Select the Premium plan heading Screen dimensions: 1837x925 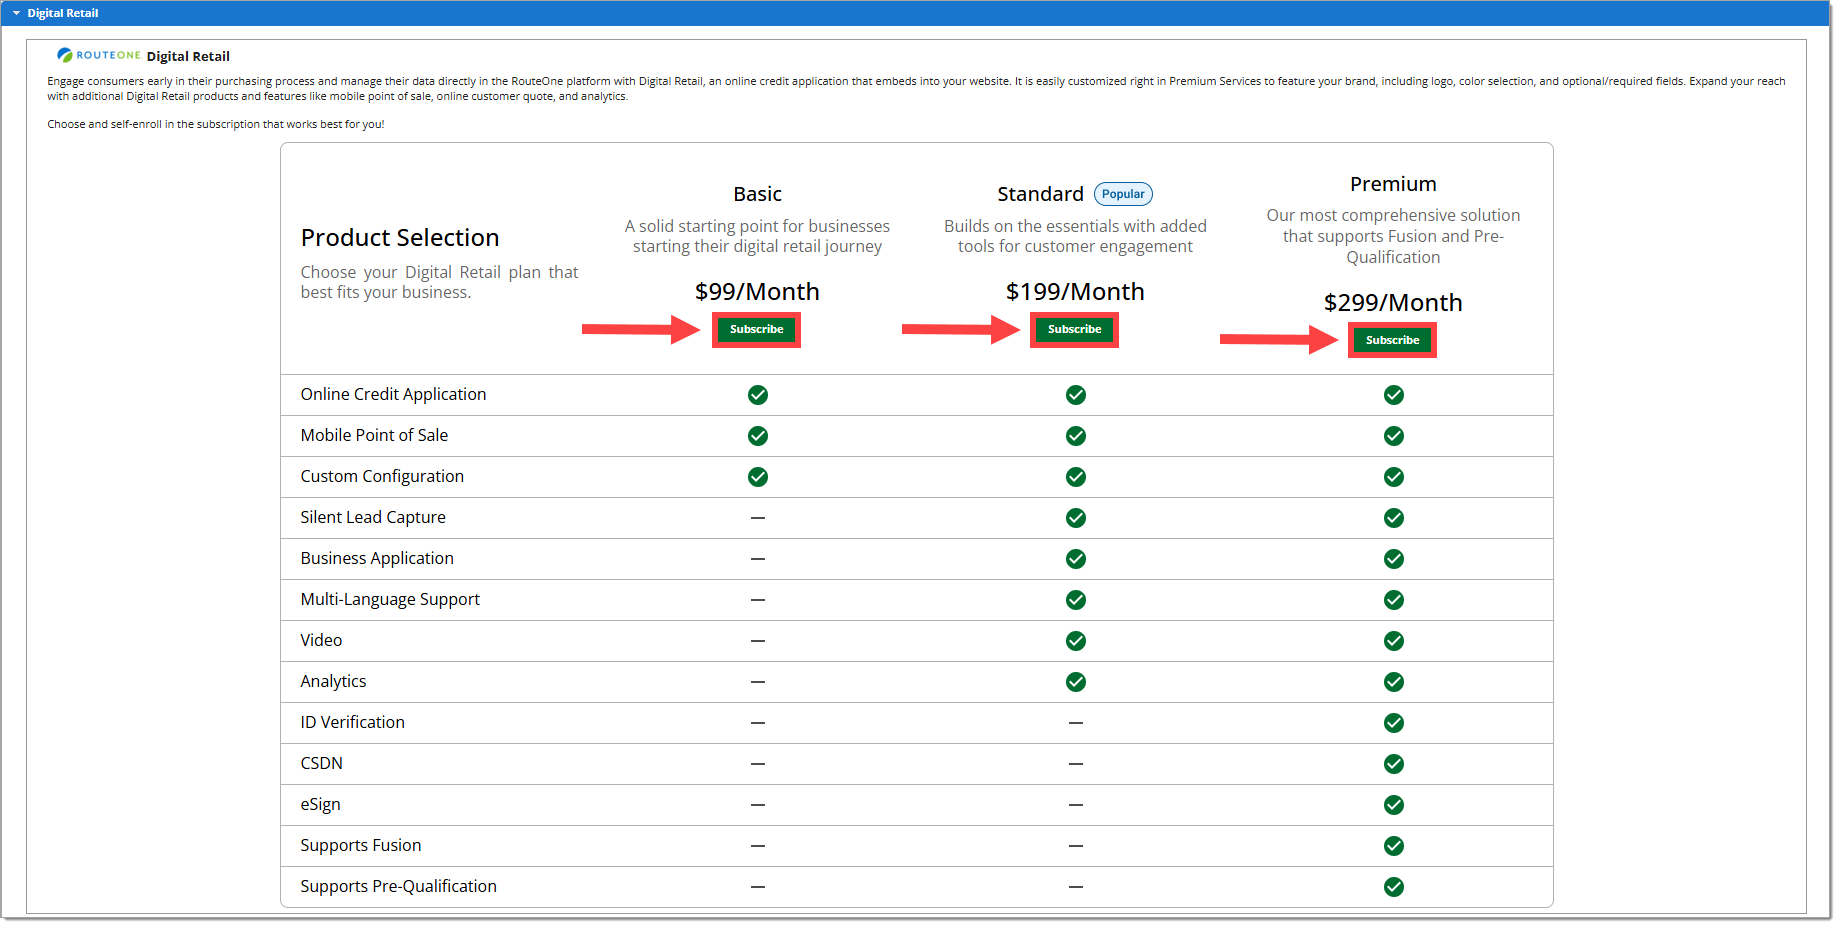1392,184
